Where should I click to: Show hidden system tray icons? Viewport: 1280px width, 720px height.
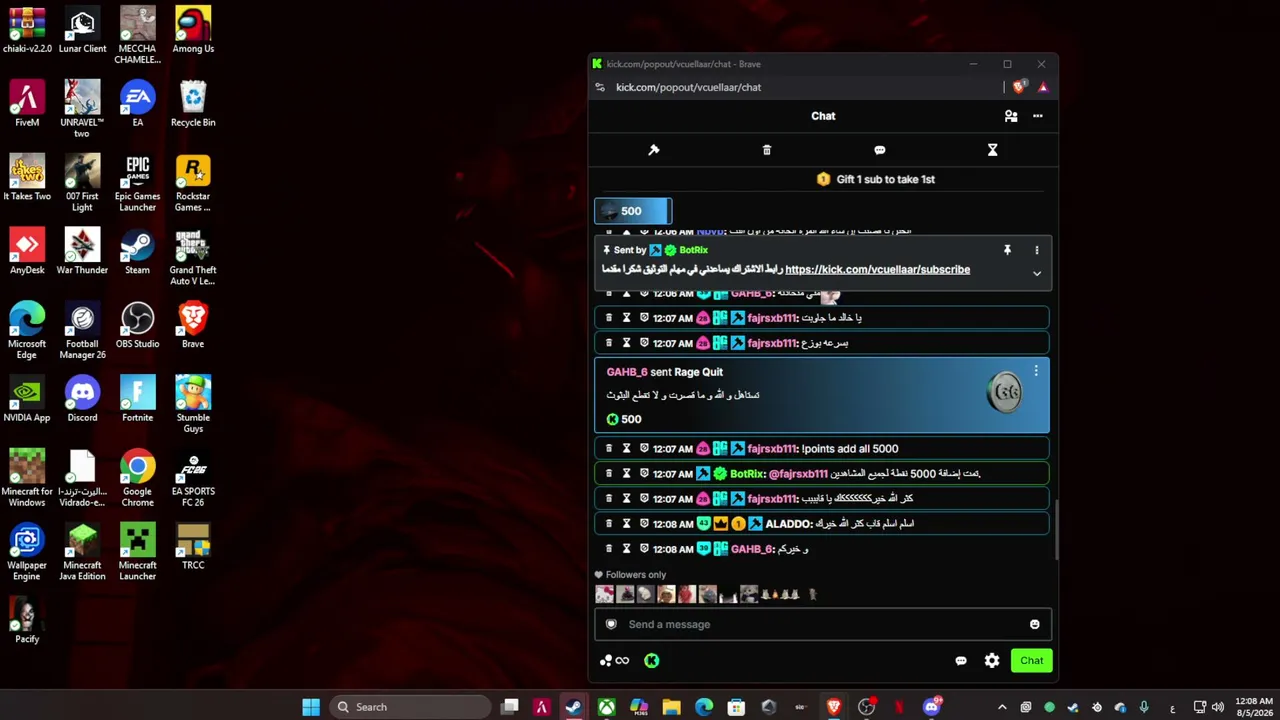pyautogui.click(x=1003, y=707)
